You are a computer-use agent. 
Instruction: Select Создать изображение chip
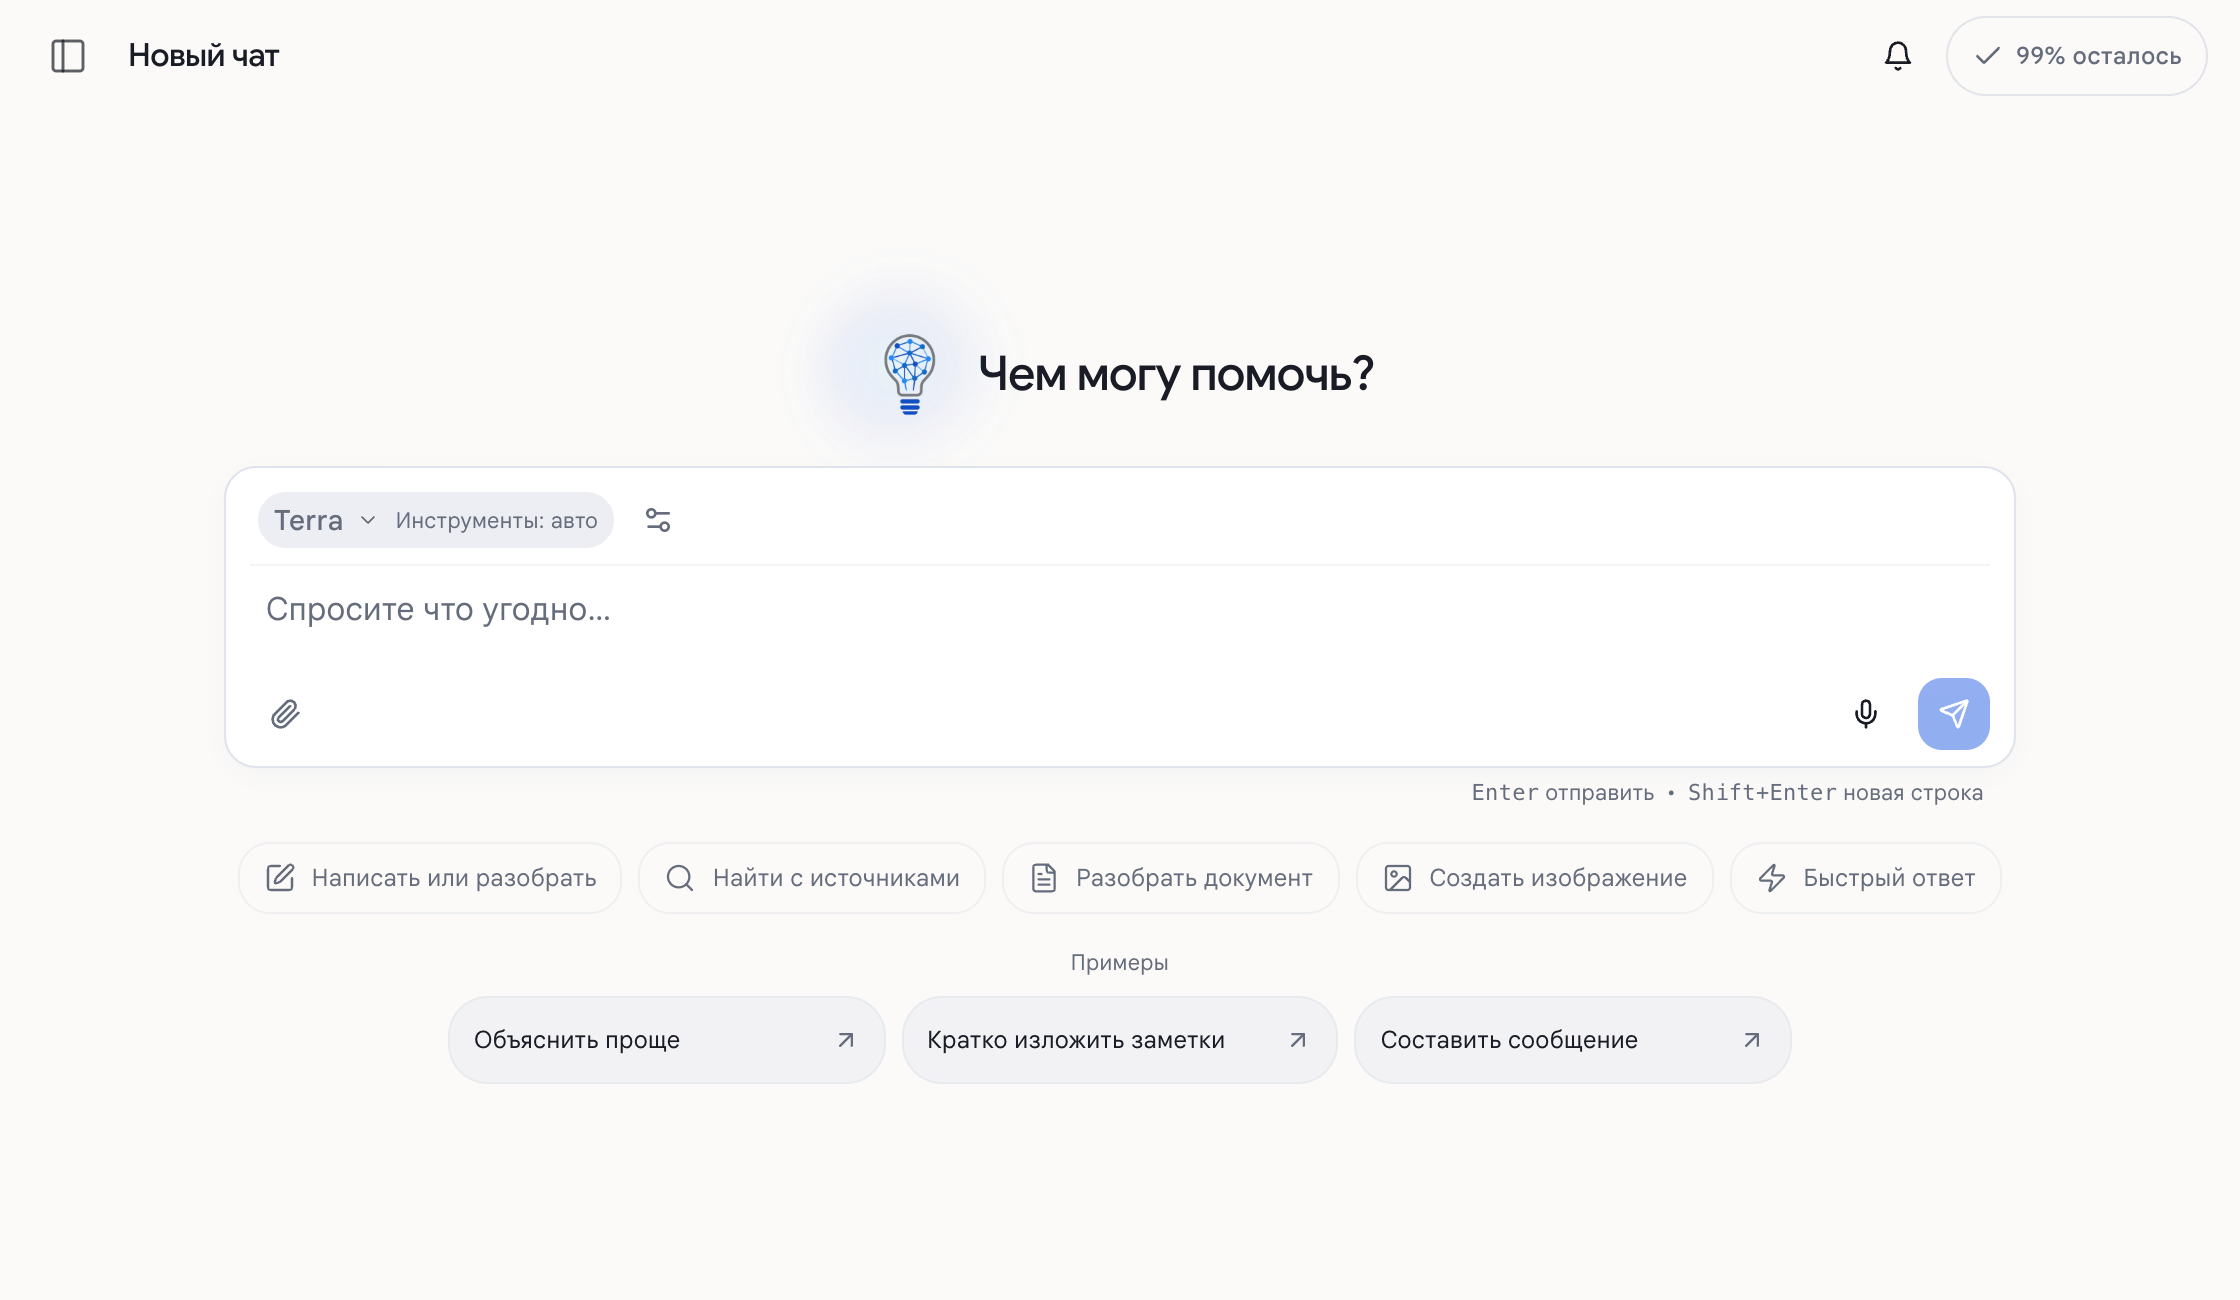pos(1535,878)
